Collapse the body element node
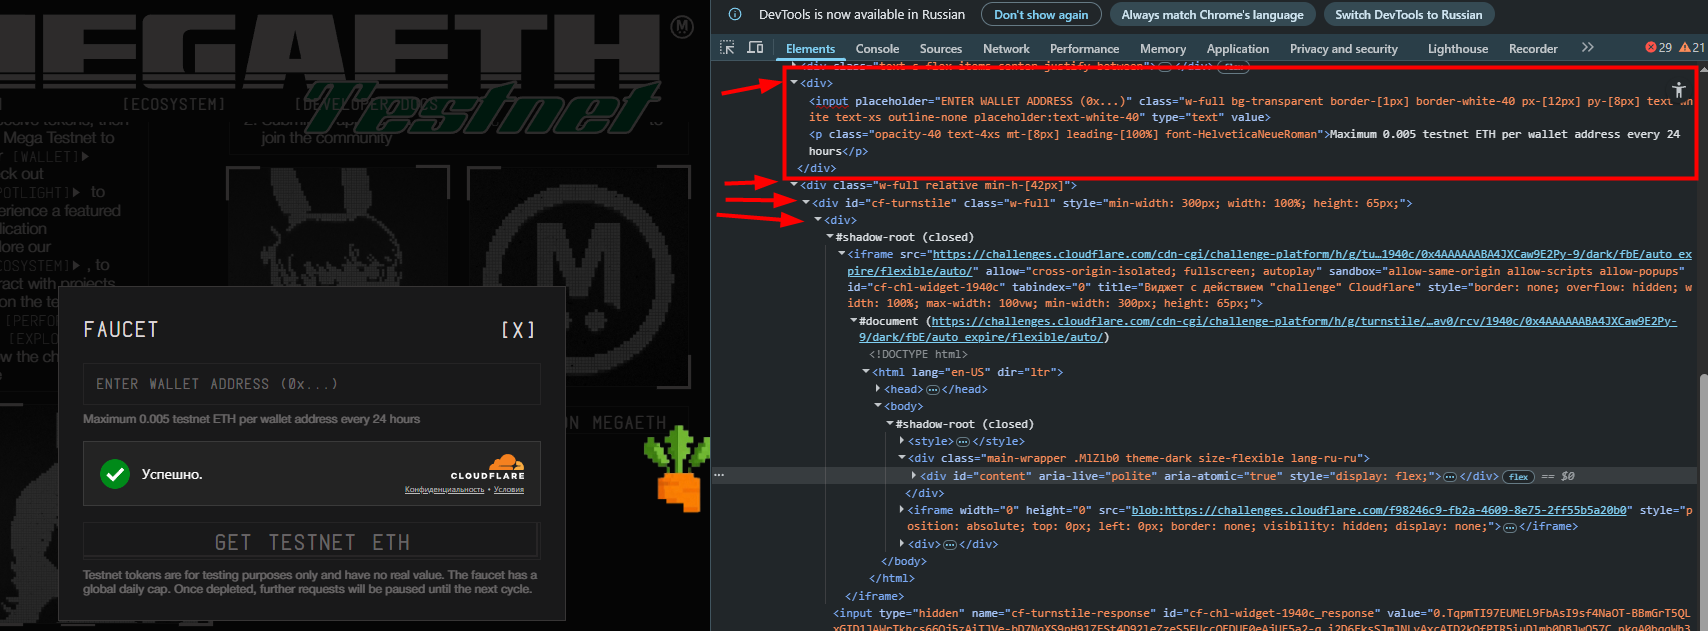The height and width of the screenshot is (631, 1708). click(877, 406)
